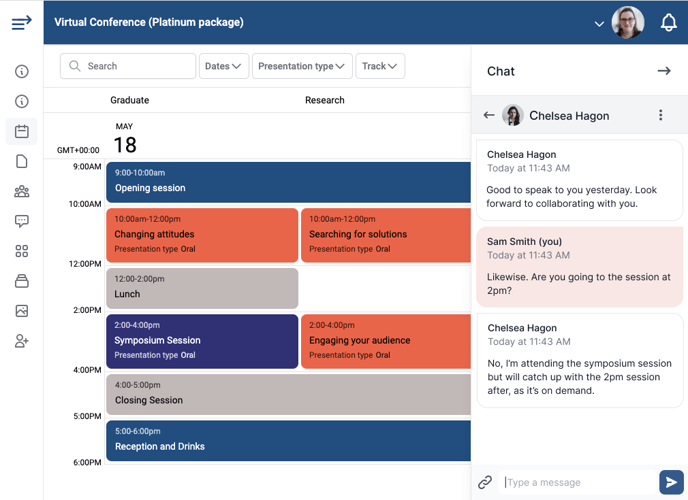Open the hamburger navigation menu icon

[22, 22]
